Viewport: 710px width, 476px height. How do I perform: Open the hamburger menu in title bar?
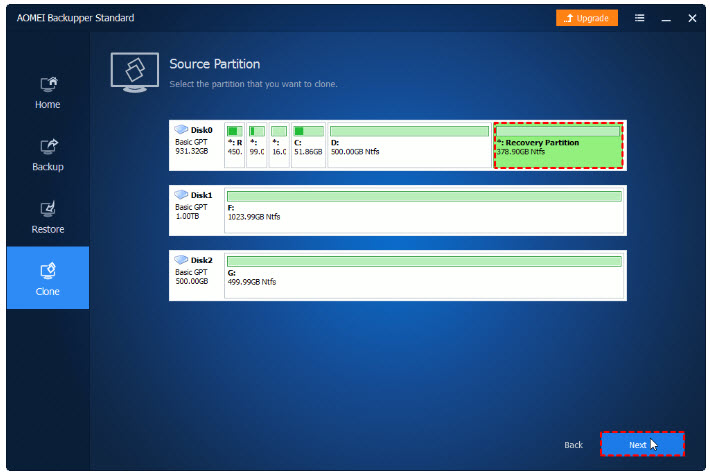tap(639, 18)
